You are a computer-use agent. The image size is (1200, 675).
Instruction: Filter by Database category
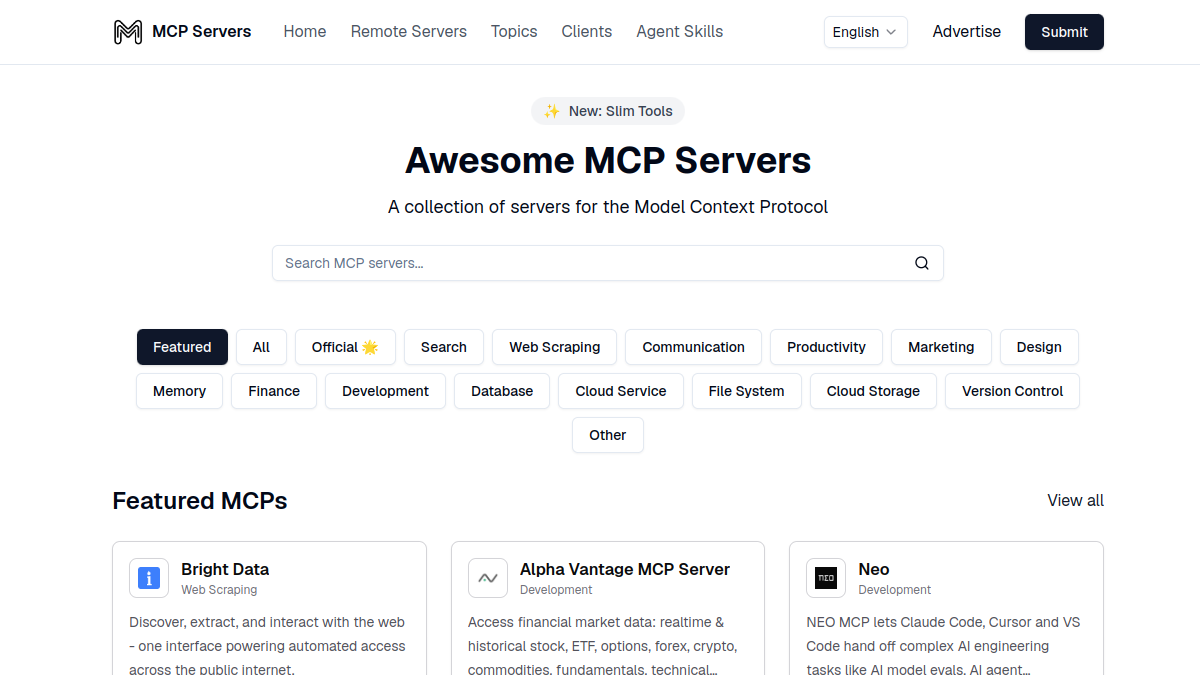[x=502, y=391]
